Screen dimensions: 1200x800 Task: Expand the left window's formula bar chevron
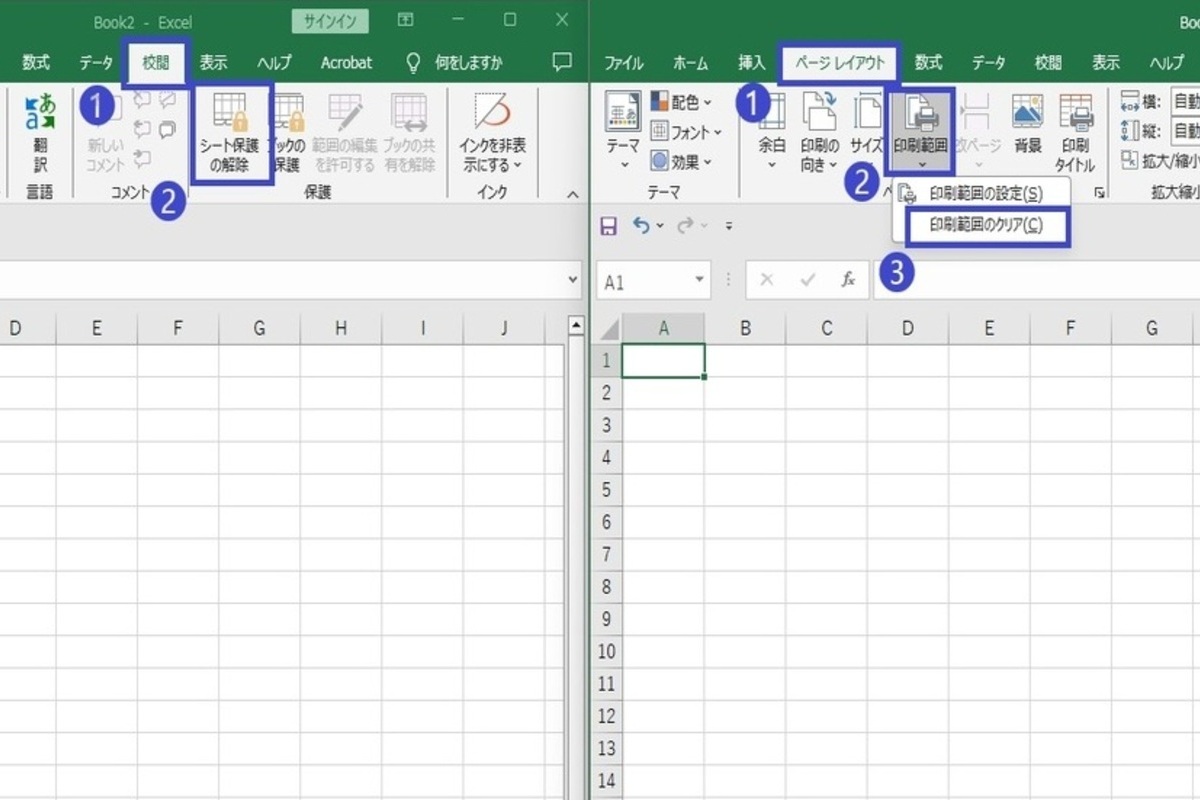click(573, 280)
